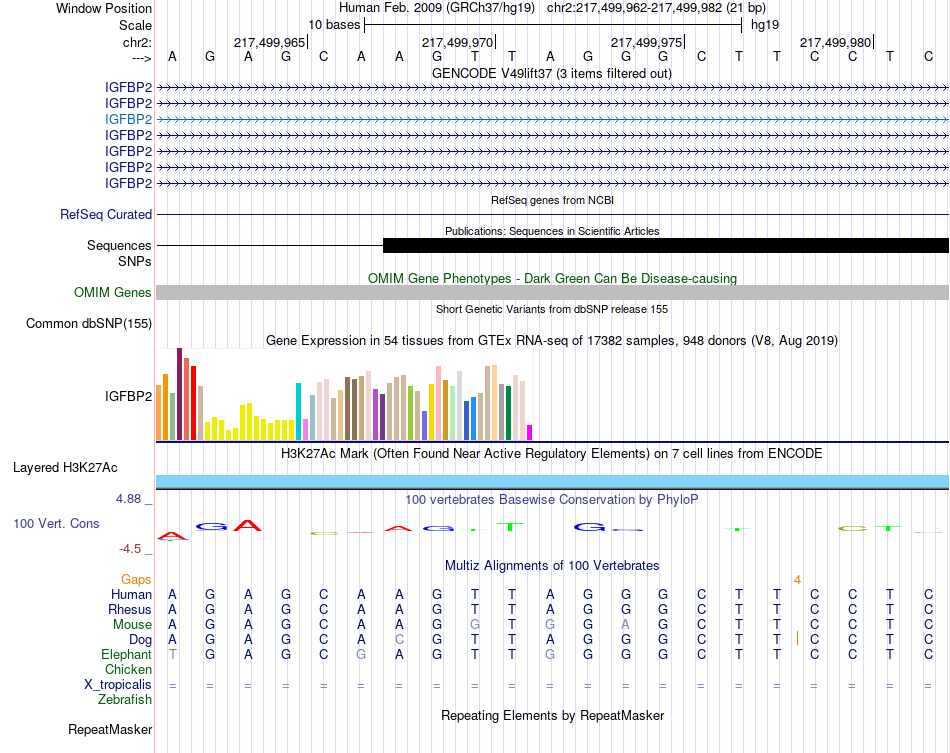Open the RefSeq Curated track label
Viewport: 950px width, 753px height.
(106, 215)
